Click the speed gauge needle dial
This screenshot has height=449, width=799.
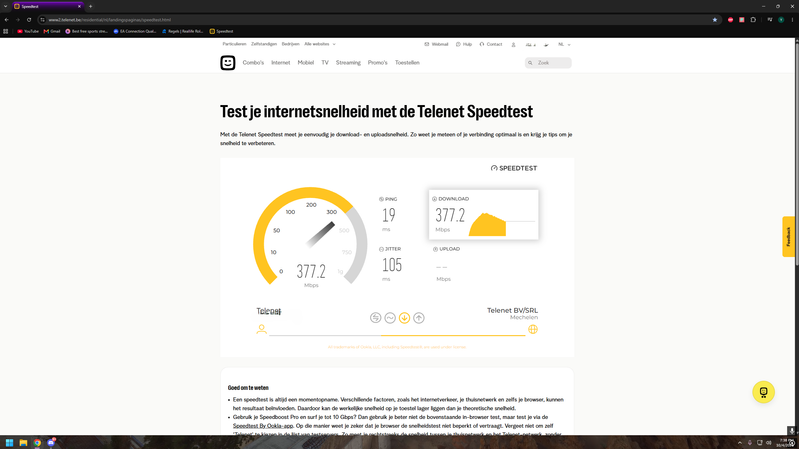point(310,238)
